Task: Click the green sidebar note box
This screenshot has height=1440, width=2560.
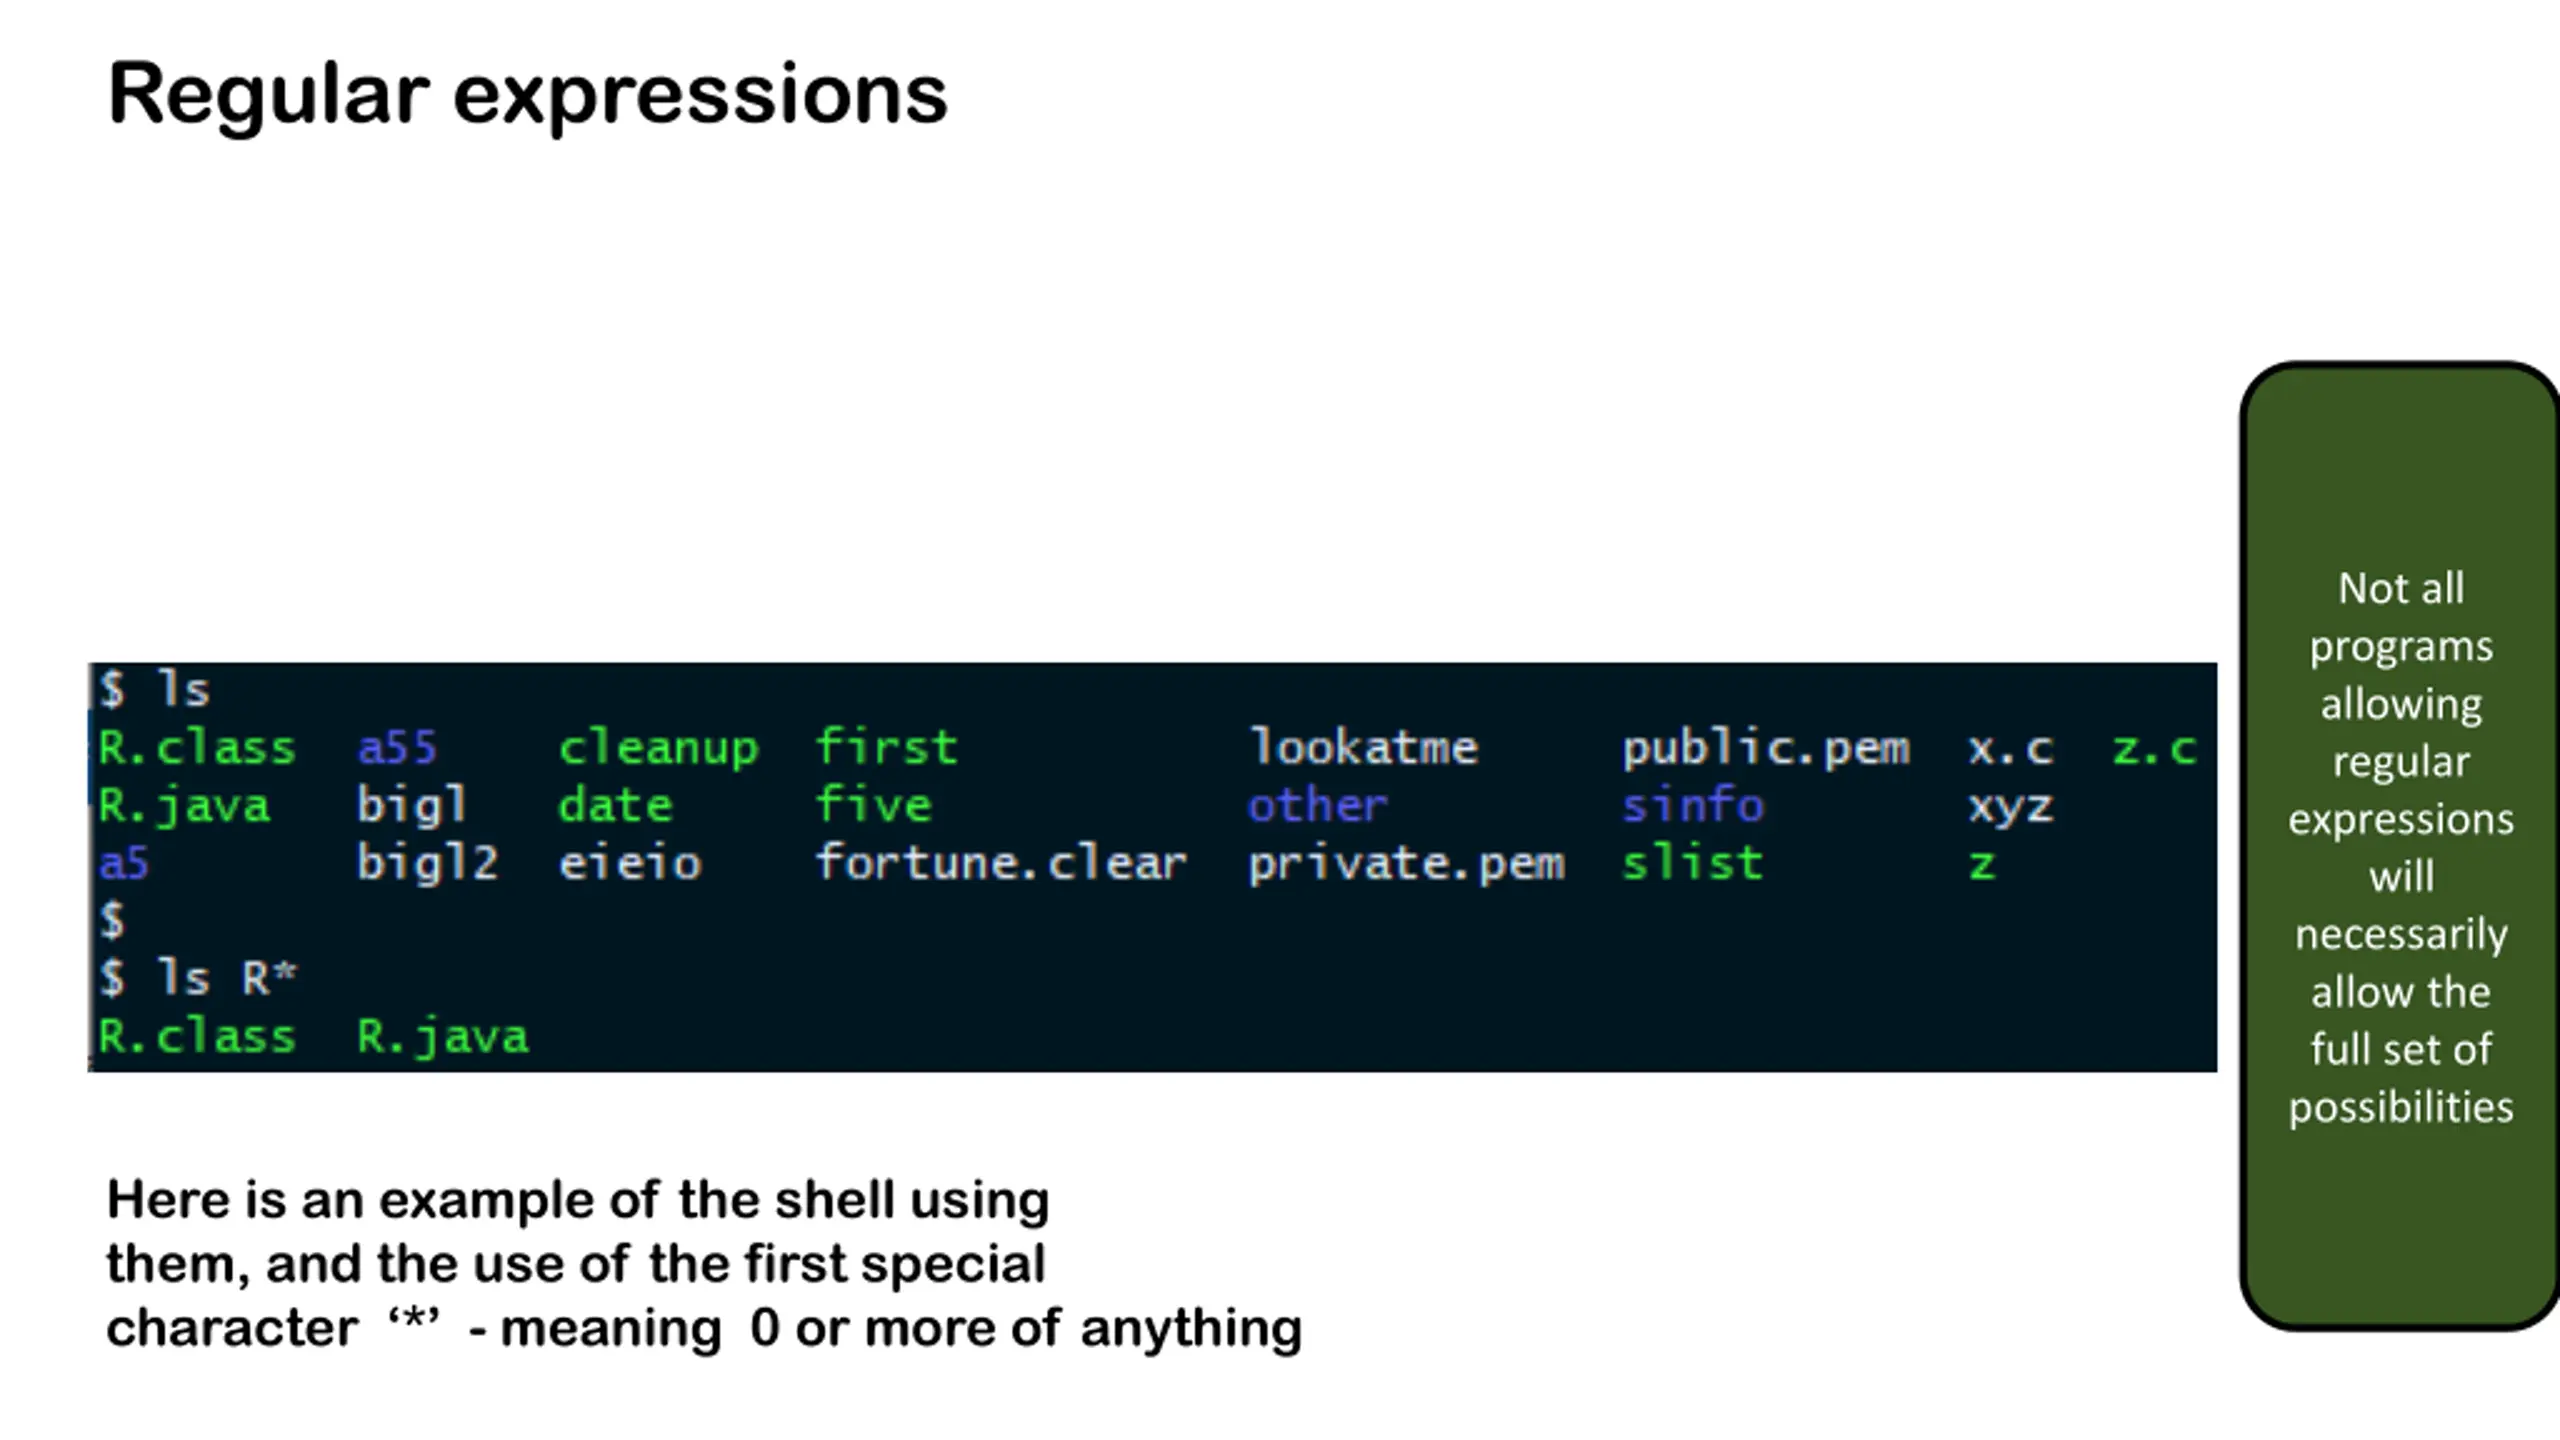Action: pos(2400,846)
